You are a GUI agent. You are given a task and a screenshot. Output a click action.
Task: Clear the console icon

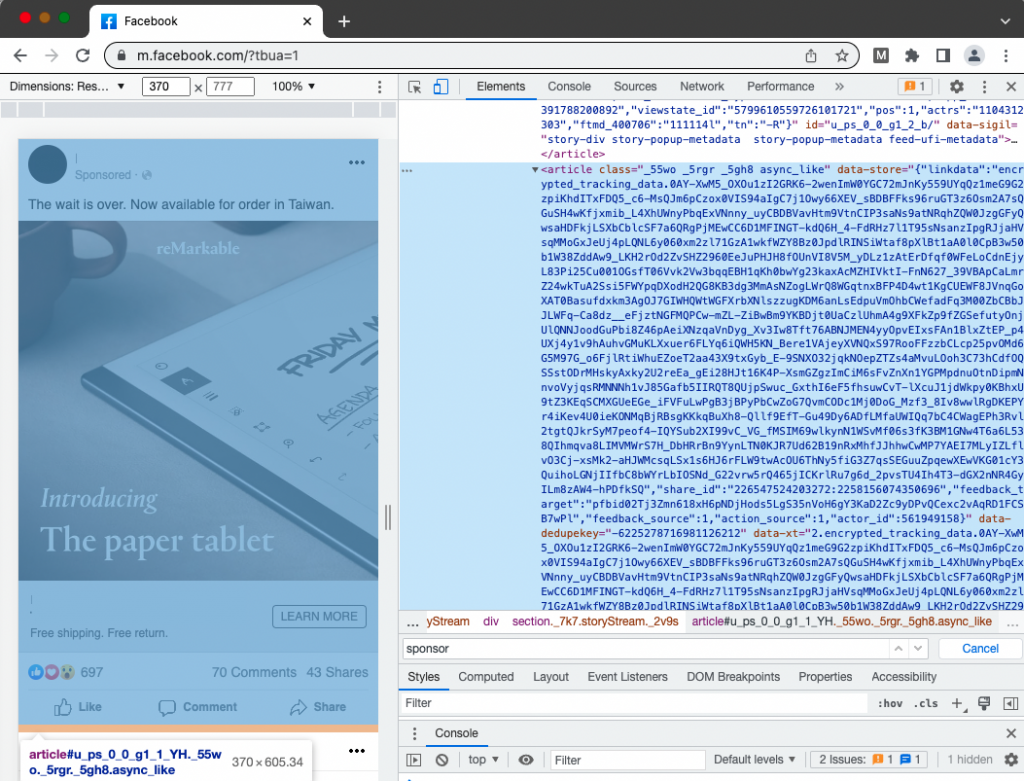[x=441, y=759]
